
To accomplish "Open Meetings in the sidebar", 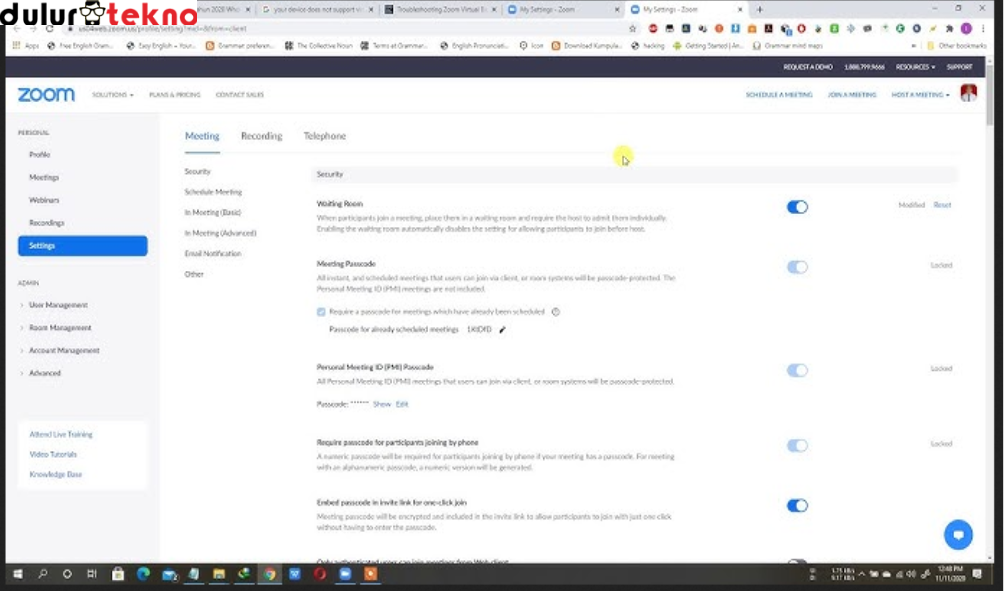I will pyautogui.click(x=44, y=177).
